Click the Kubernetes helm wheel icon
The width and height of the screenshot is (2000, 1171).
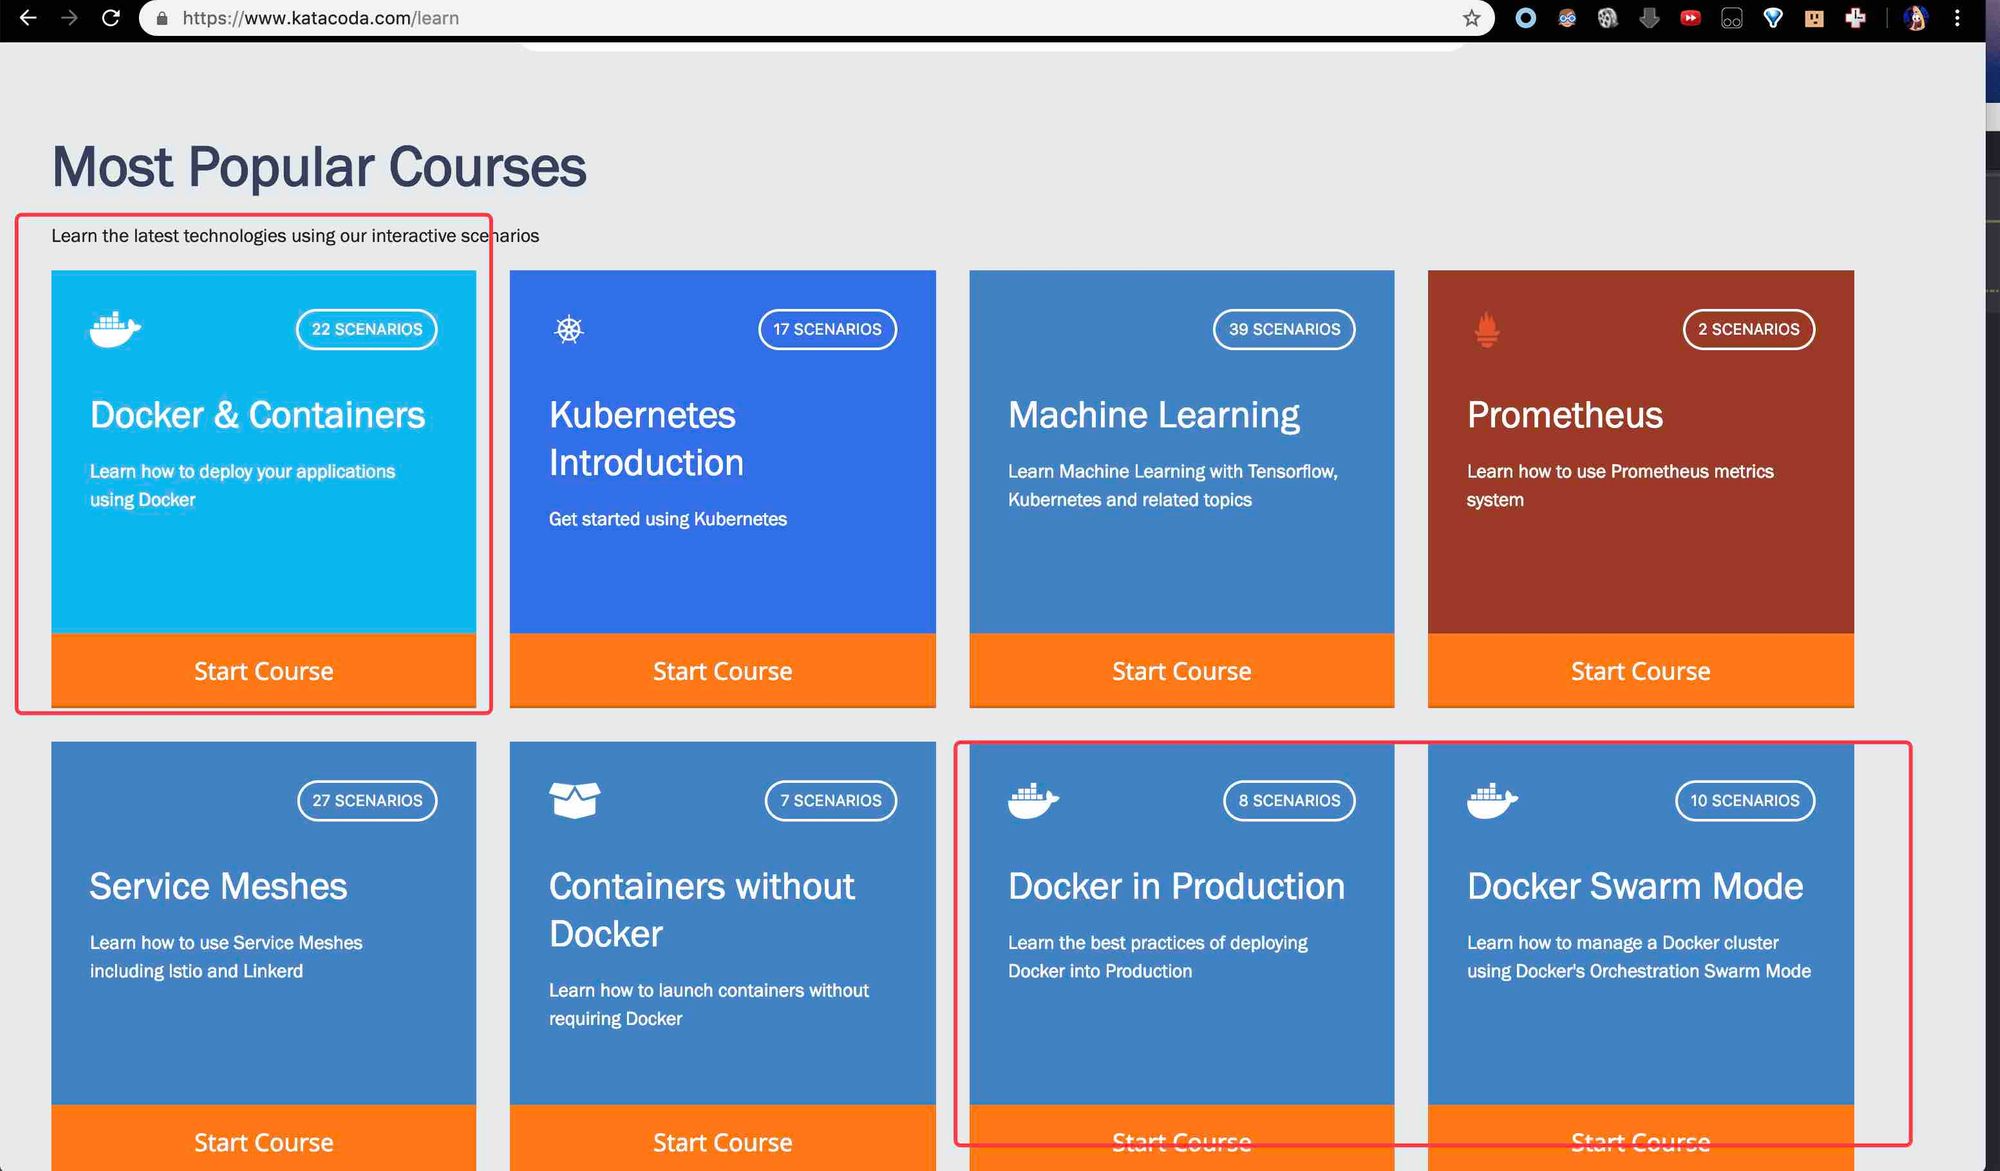click(568, 329)
